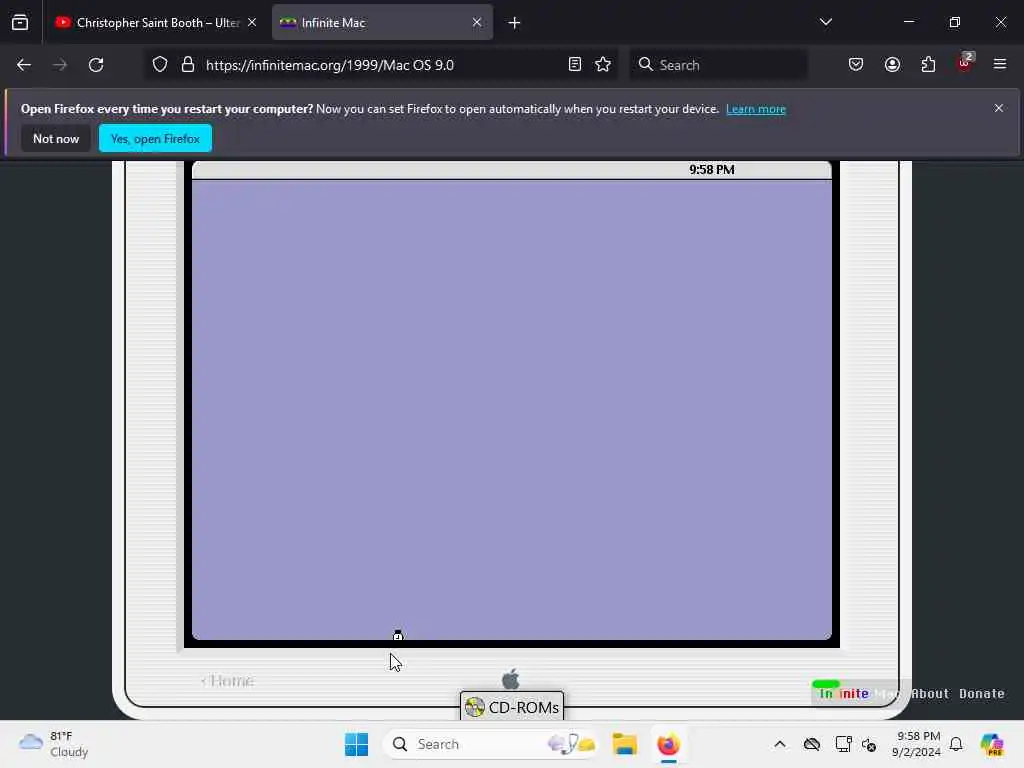1024x768 pixels.
Task: Open tracking protection shield icon
Action: pyautogui.click(x=160, y=65)
